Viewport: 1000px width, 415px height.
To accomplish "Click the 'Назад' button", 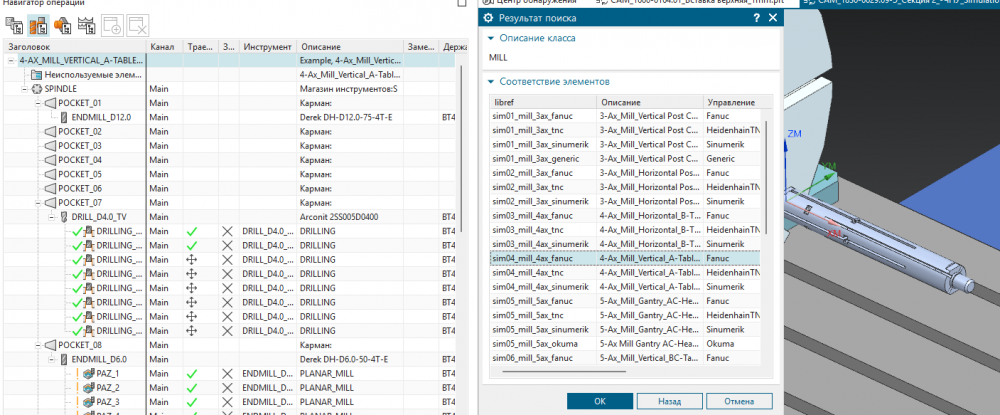I will pyautogui.click(x=669, y=400).
